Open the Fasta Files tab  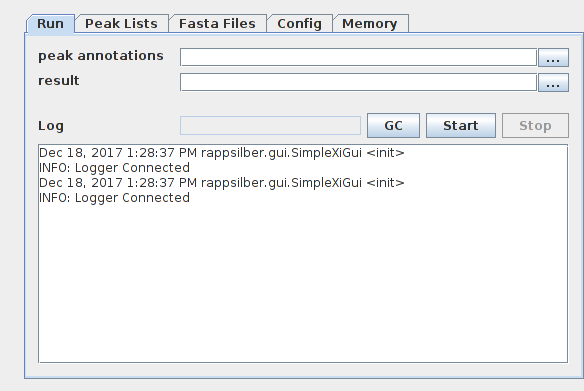tap(218, 24)
